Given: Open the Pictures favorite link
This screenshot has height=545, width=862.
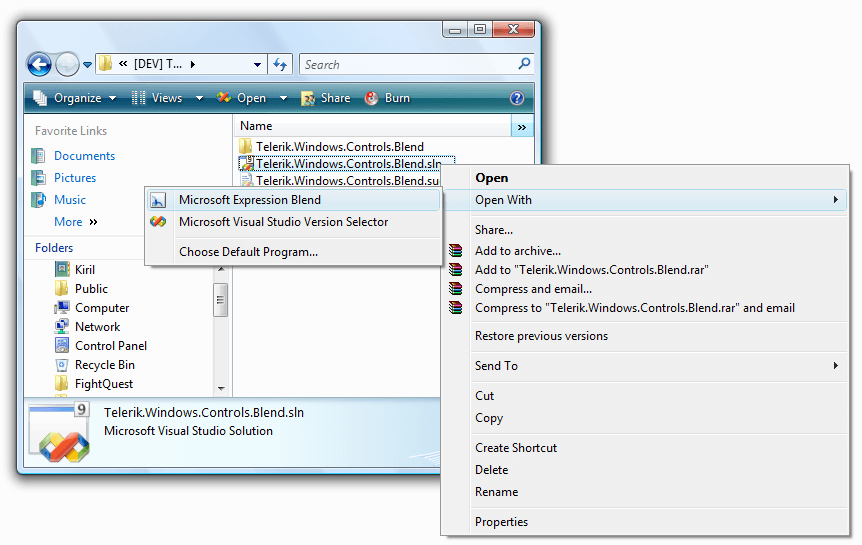Looking at the screenshot, I should [75, 178].
